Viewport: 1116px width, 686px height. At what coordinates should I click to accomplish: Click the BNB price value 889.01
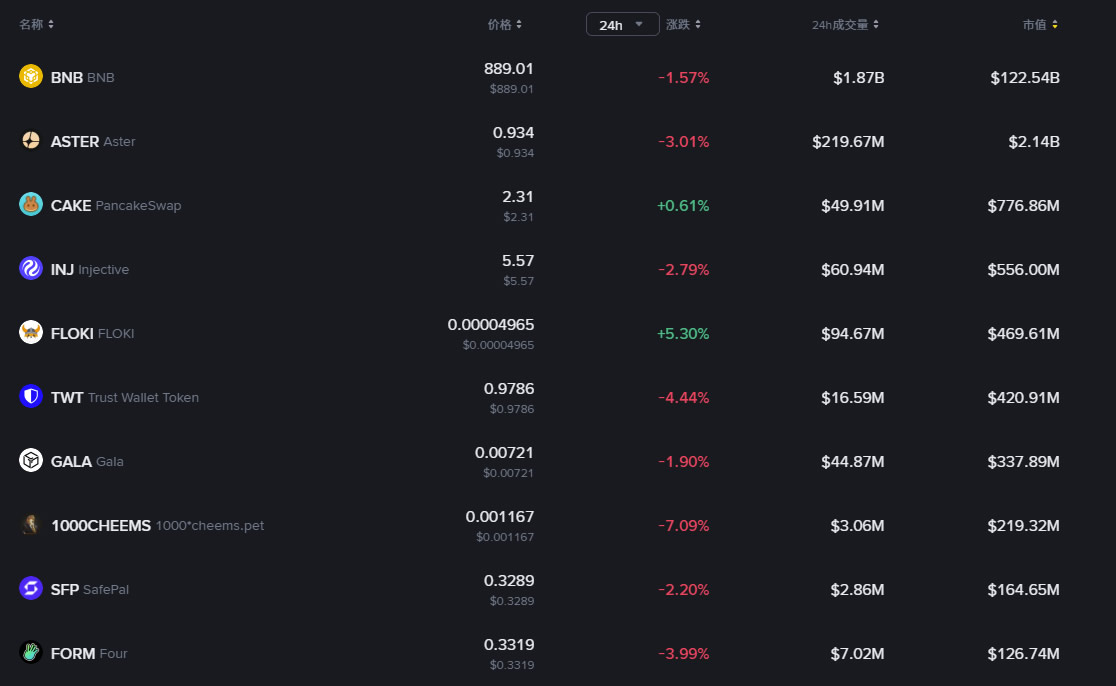click(x=508, y=69)
